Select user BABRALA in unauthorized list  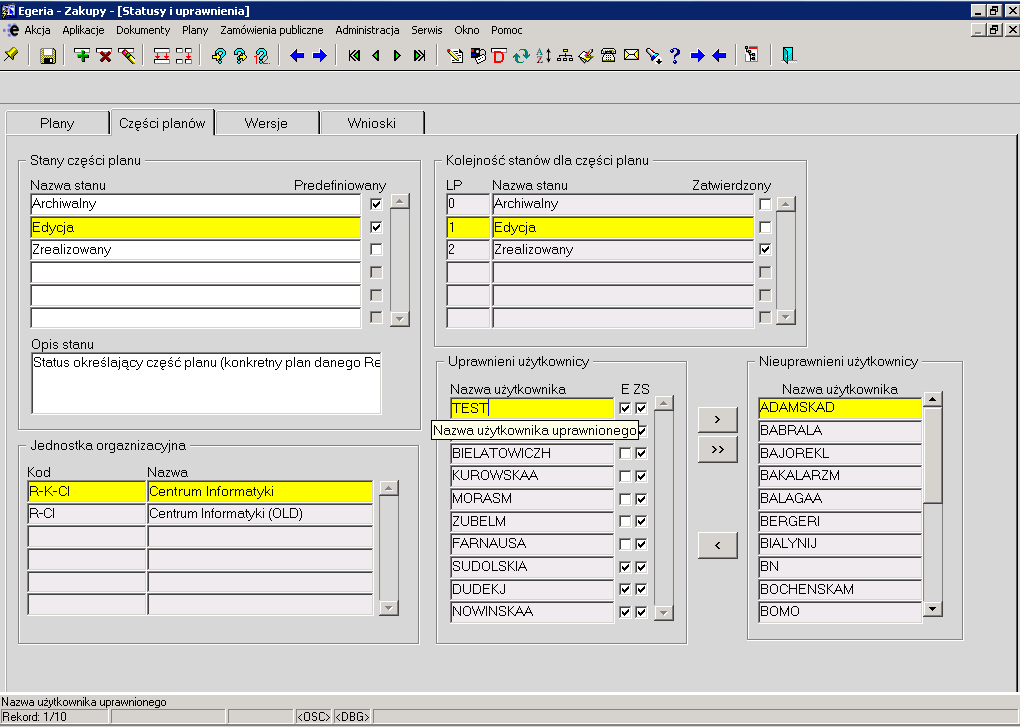[840, 431]
